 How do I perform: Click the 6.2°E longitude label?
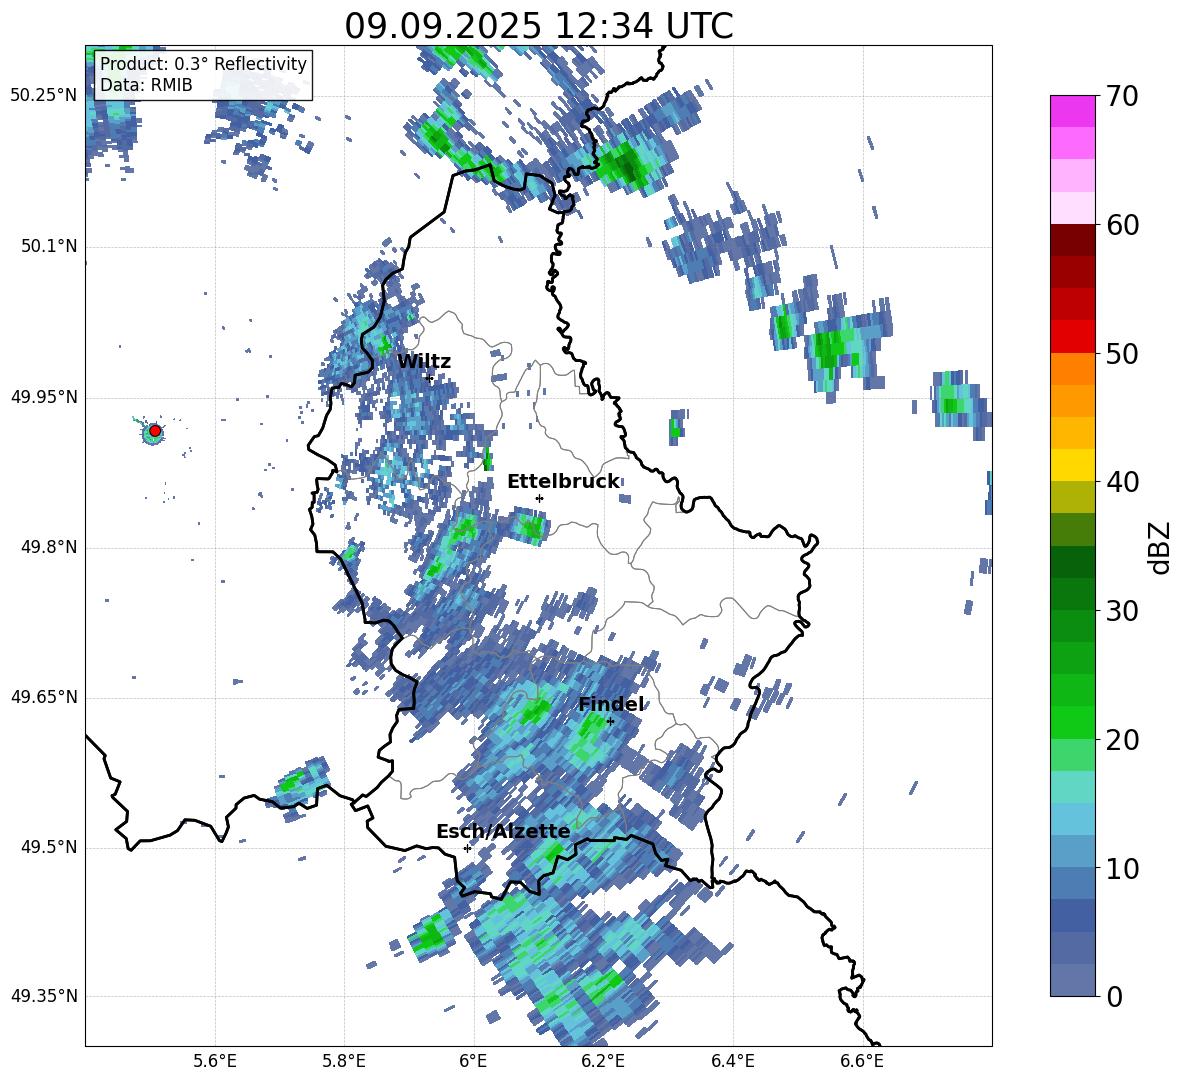[603, 1061]
